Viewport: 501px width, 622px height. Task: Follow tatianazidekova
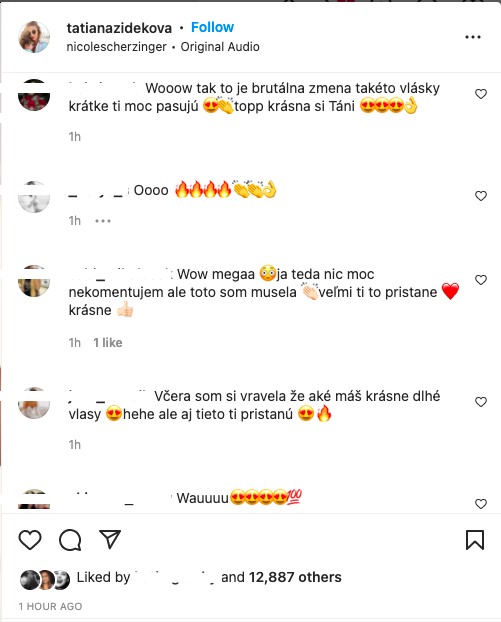(x=212, y=27)
